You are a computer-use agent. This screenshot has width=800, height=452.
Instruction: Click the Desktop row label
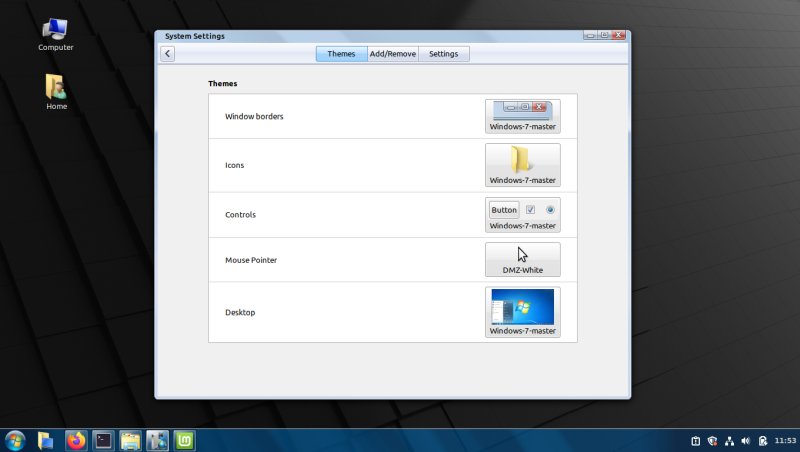pos(240,312)
